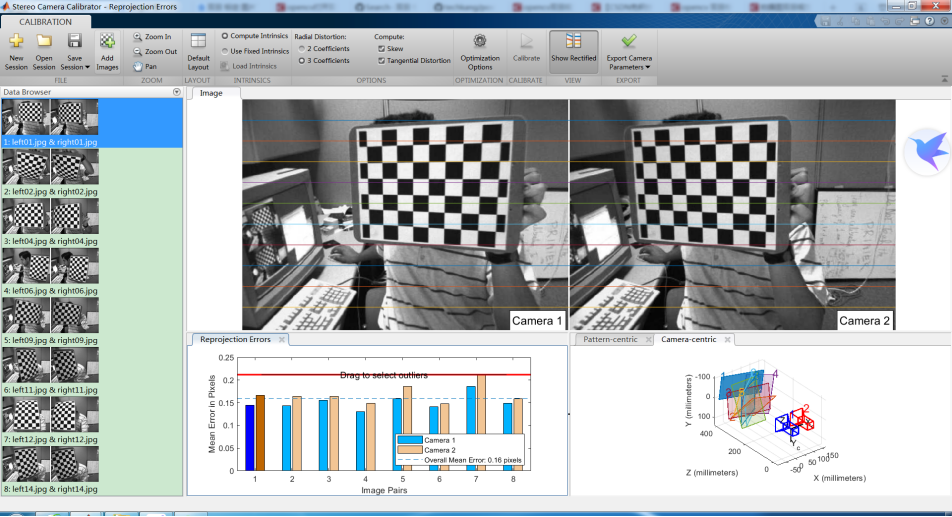Close the Camera-centric tab
The image size is (952, 517).
coord(727,339)
